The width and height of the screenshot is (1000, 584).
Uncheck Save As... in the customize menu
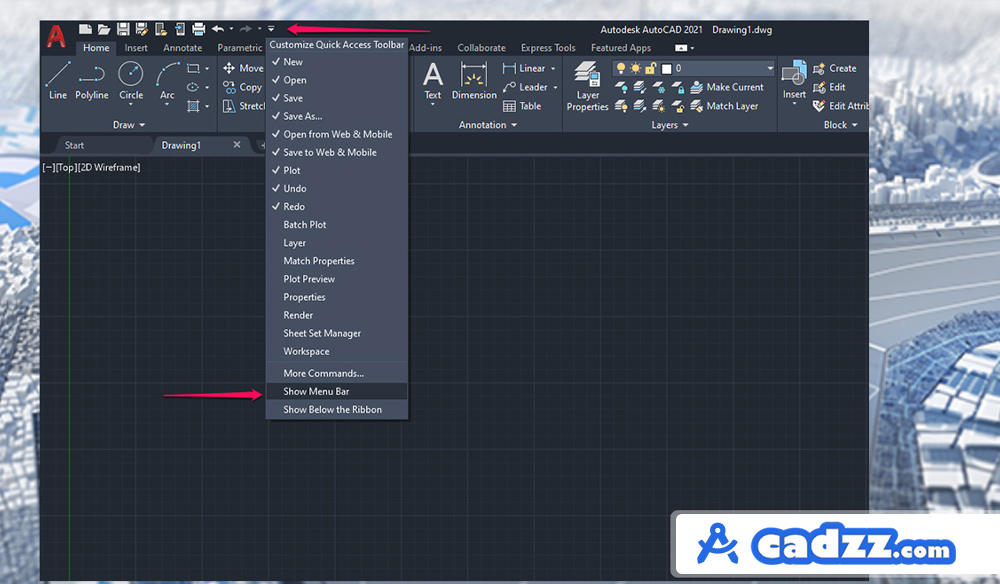(337, 116)
